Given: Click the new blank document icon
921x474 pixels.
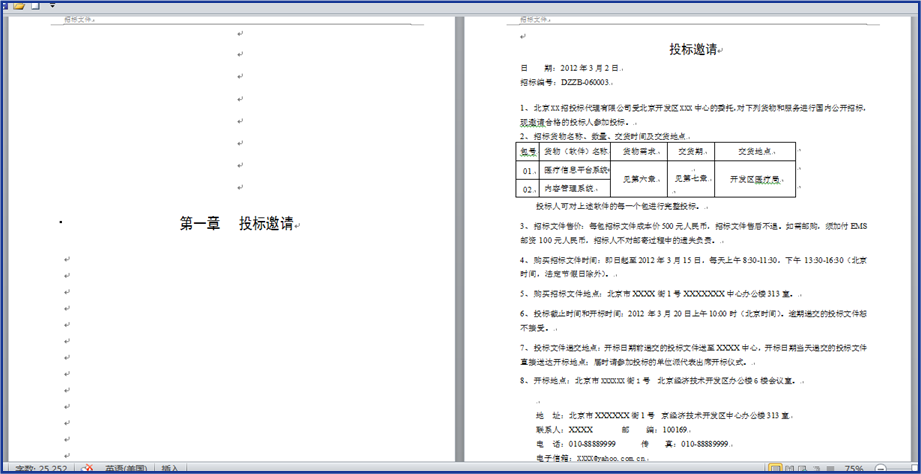Looking at the screenshot, I should point(35,5).
